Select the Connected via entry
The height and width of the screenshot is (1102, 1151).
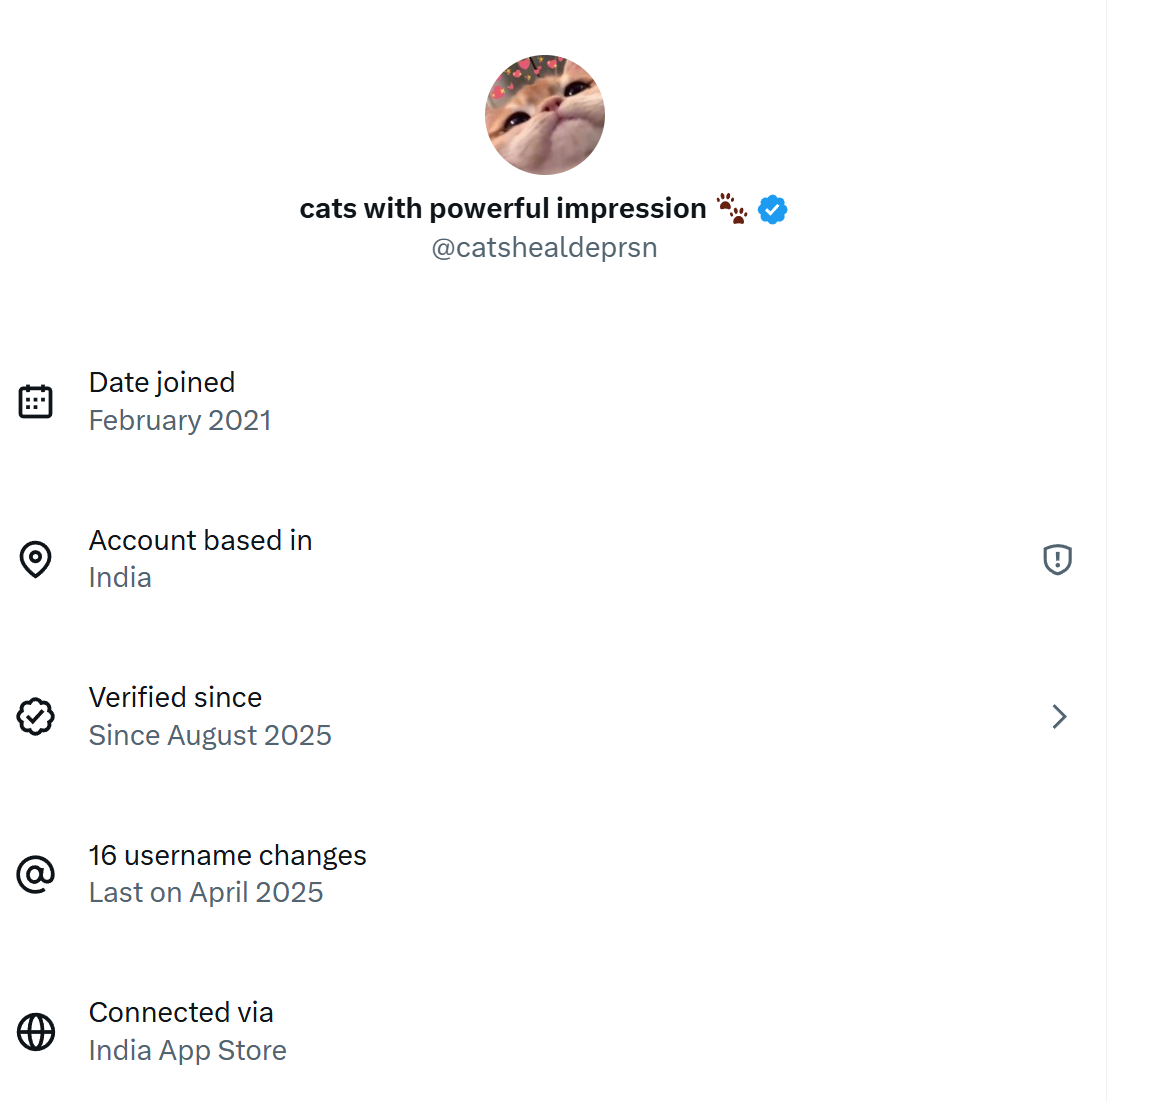181,1012
